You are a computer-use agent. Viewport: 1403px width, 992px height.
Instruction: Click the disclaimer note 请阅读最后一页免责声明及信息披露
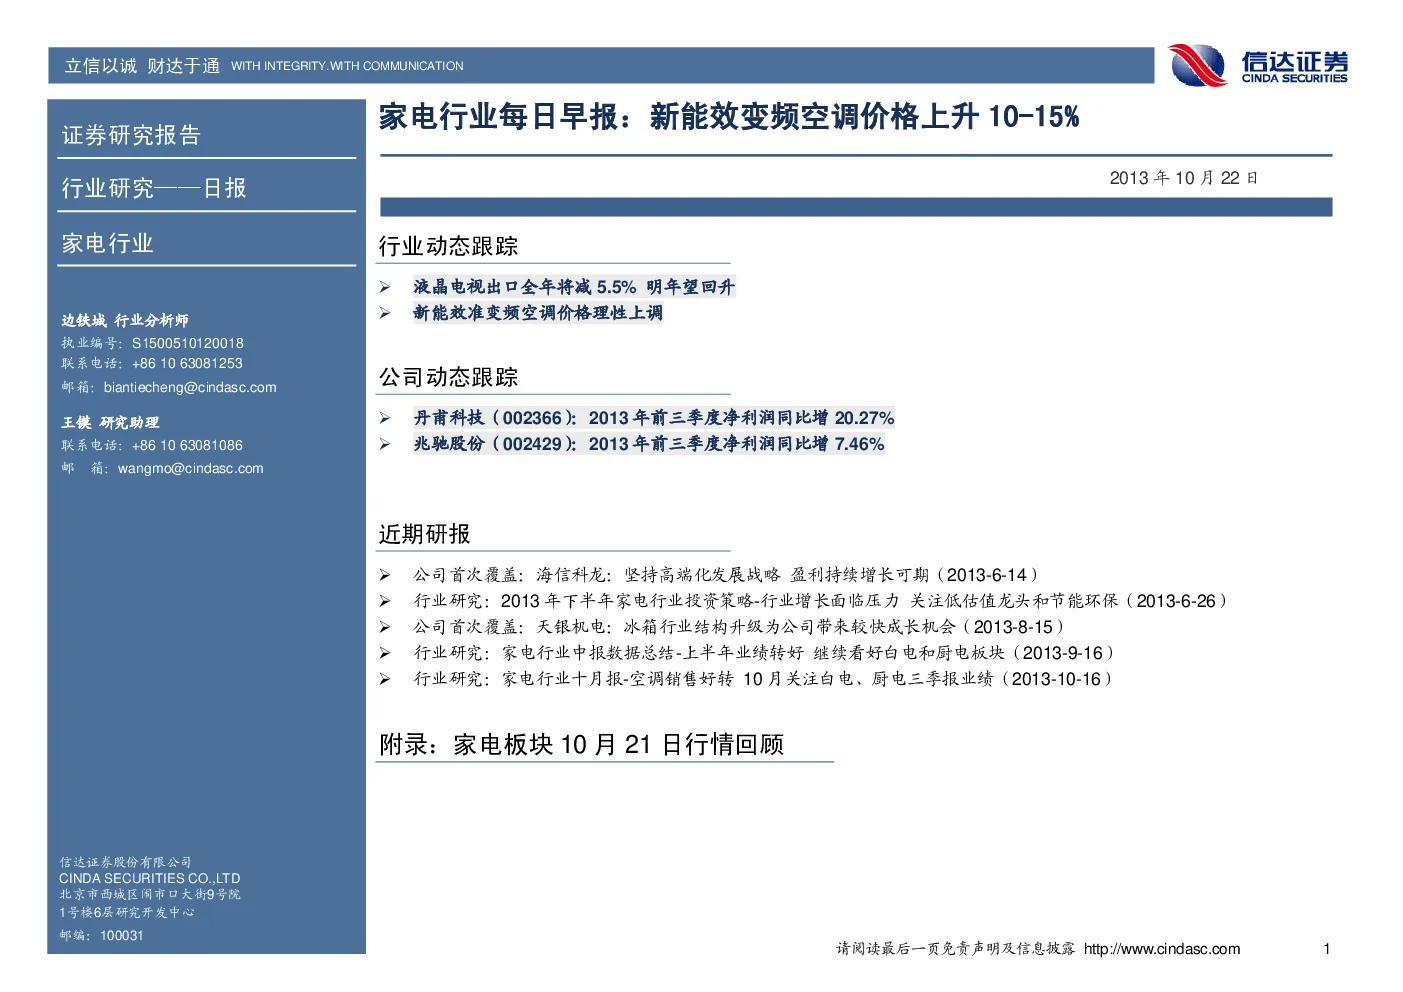tap(956, 949)
